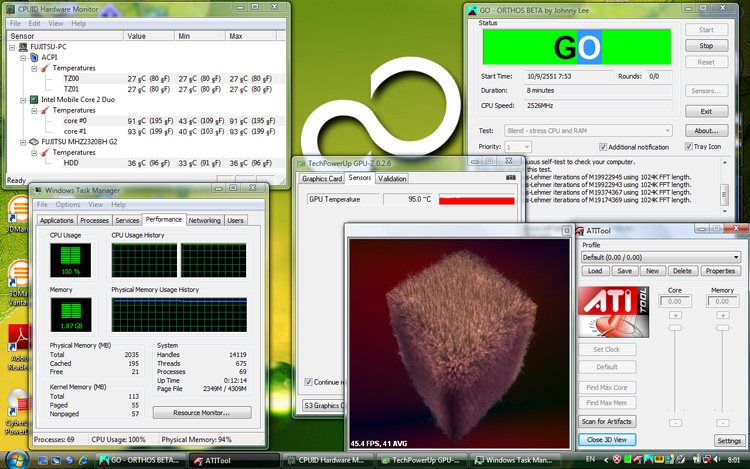750x469 pixels.
Task: Open the Adobe Reader desktop shortcut
Action: click(18, 347)
